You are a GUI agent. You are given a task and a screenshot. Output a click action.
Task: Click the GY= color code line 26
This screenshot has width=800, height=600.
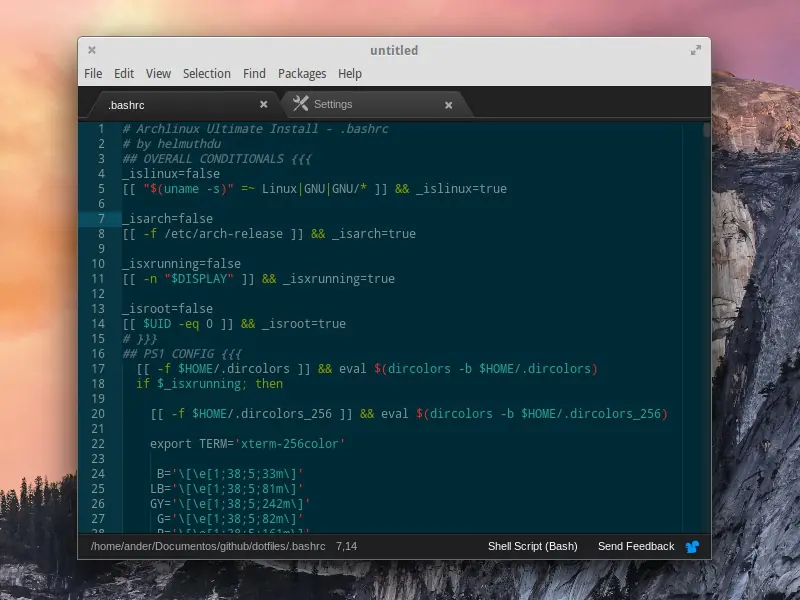pyautogui.click(x=230, y=504)
